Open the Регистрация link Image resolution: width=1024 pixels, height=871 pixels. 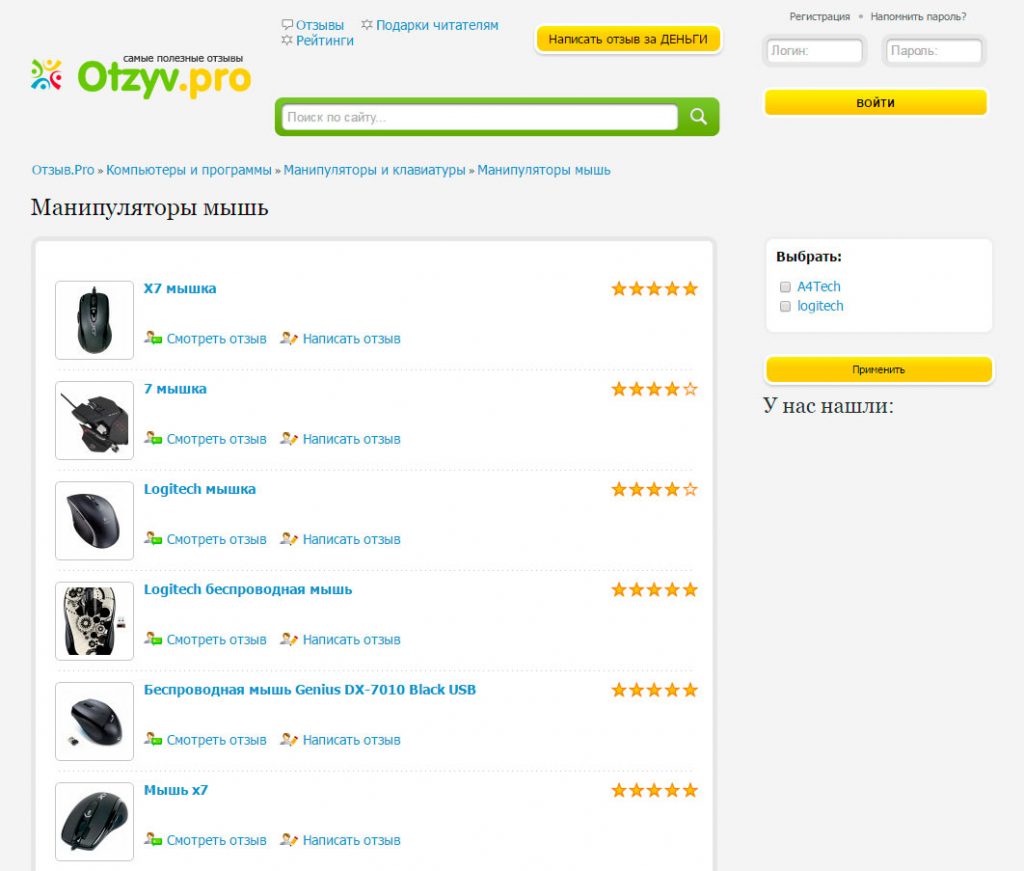pyautogui.click(x=820, y=16)
